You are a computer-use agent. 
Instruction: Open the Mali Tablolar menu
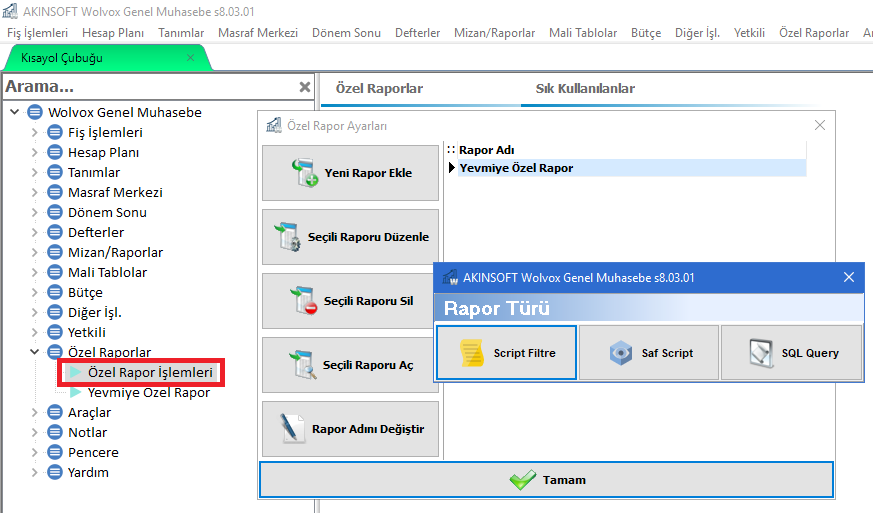pyautogui.click(x=583, y=33)
